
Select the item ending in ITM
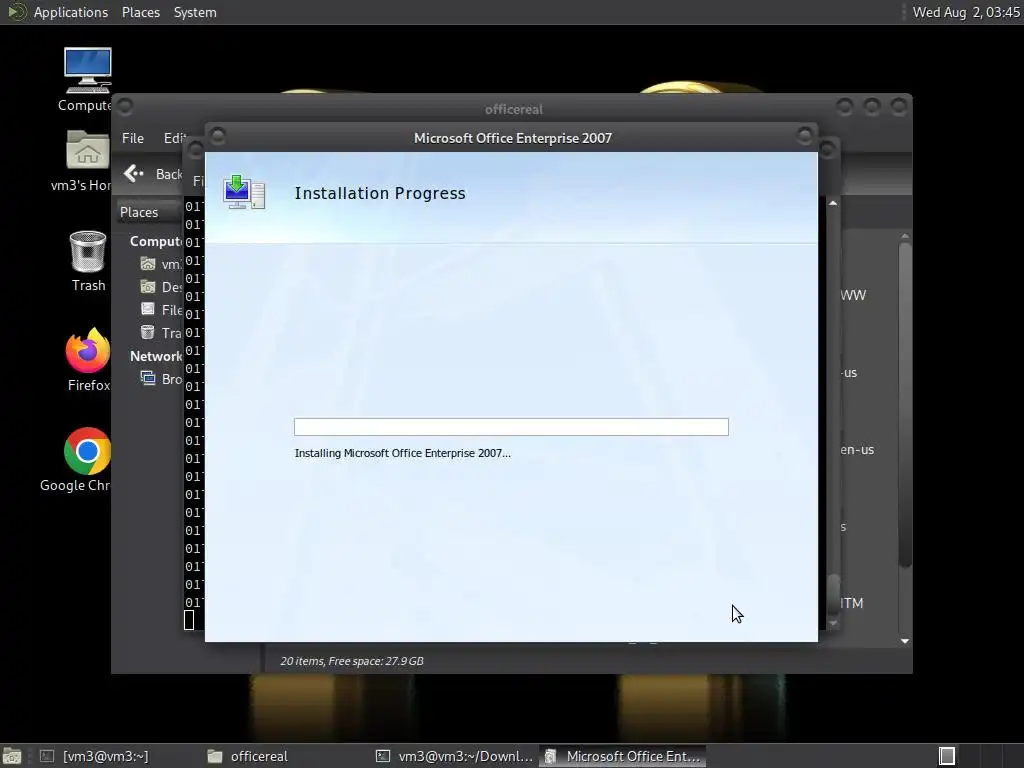point(852,603)
